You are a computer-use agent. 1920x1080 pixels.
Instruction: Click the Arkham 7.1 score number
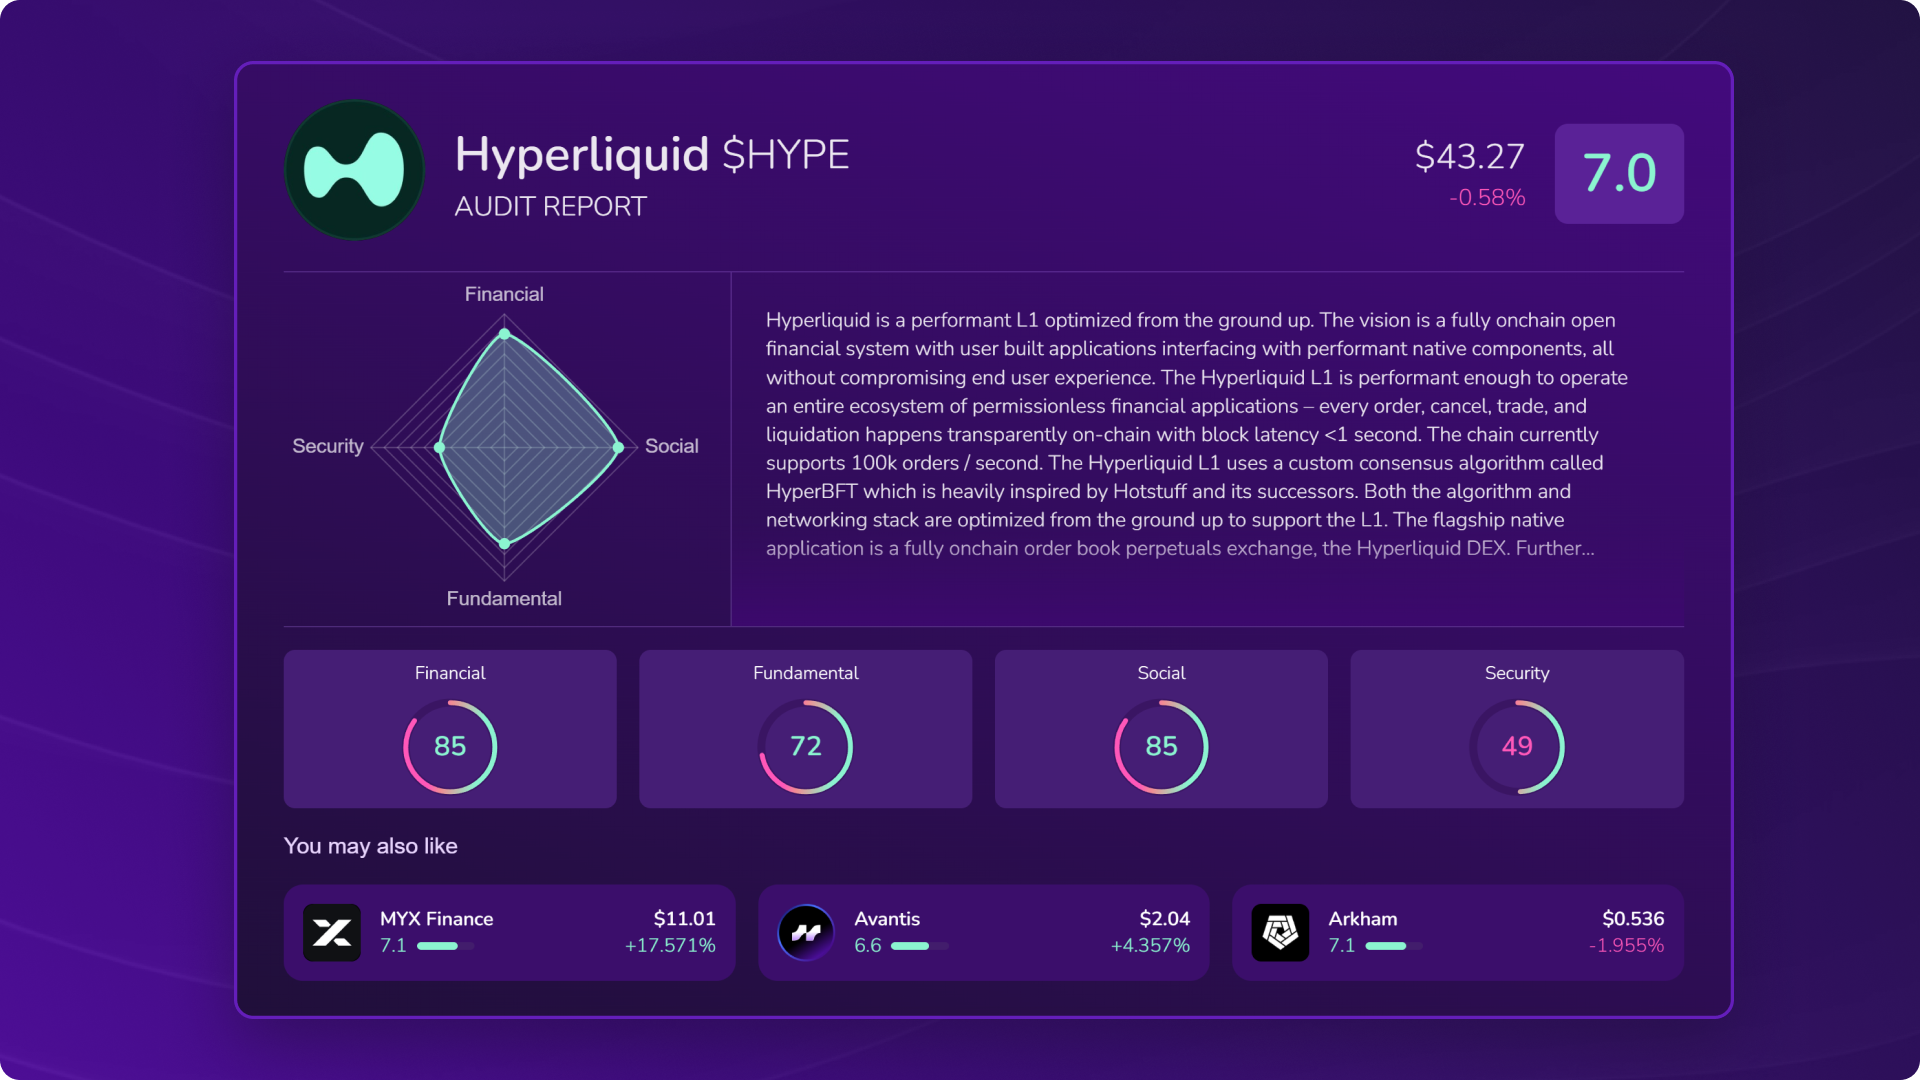click(x=1342, y=946)
